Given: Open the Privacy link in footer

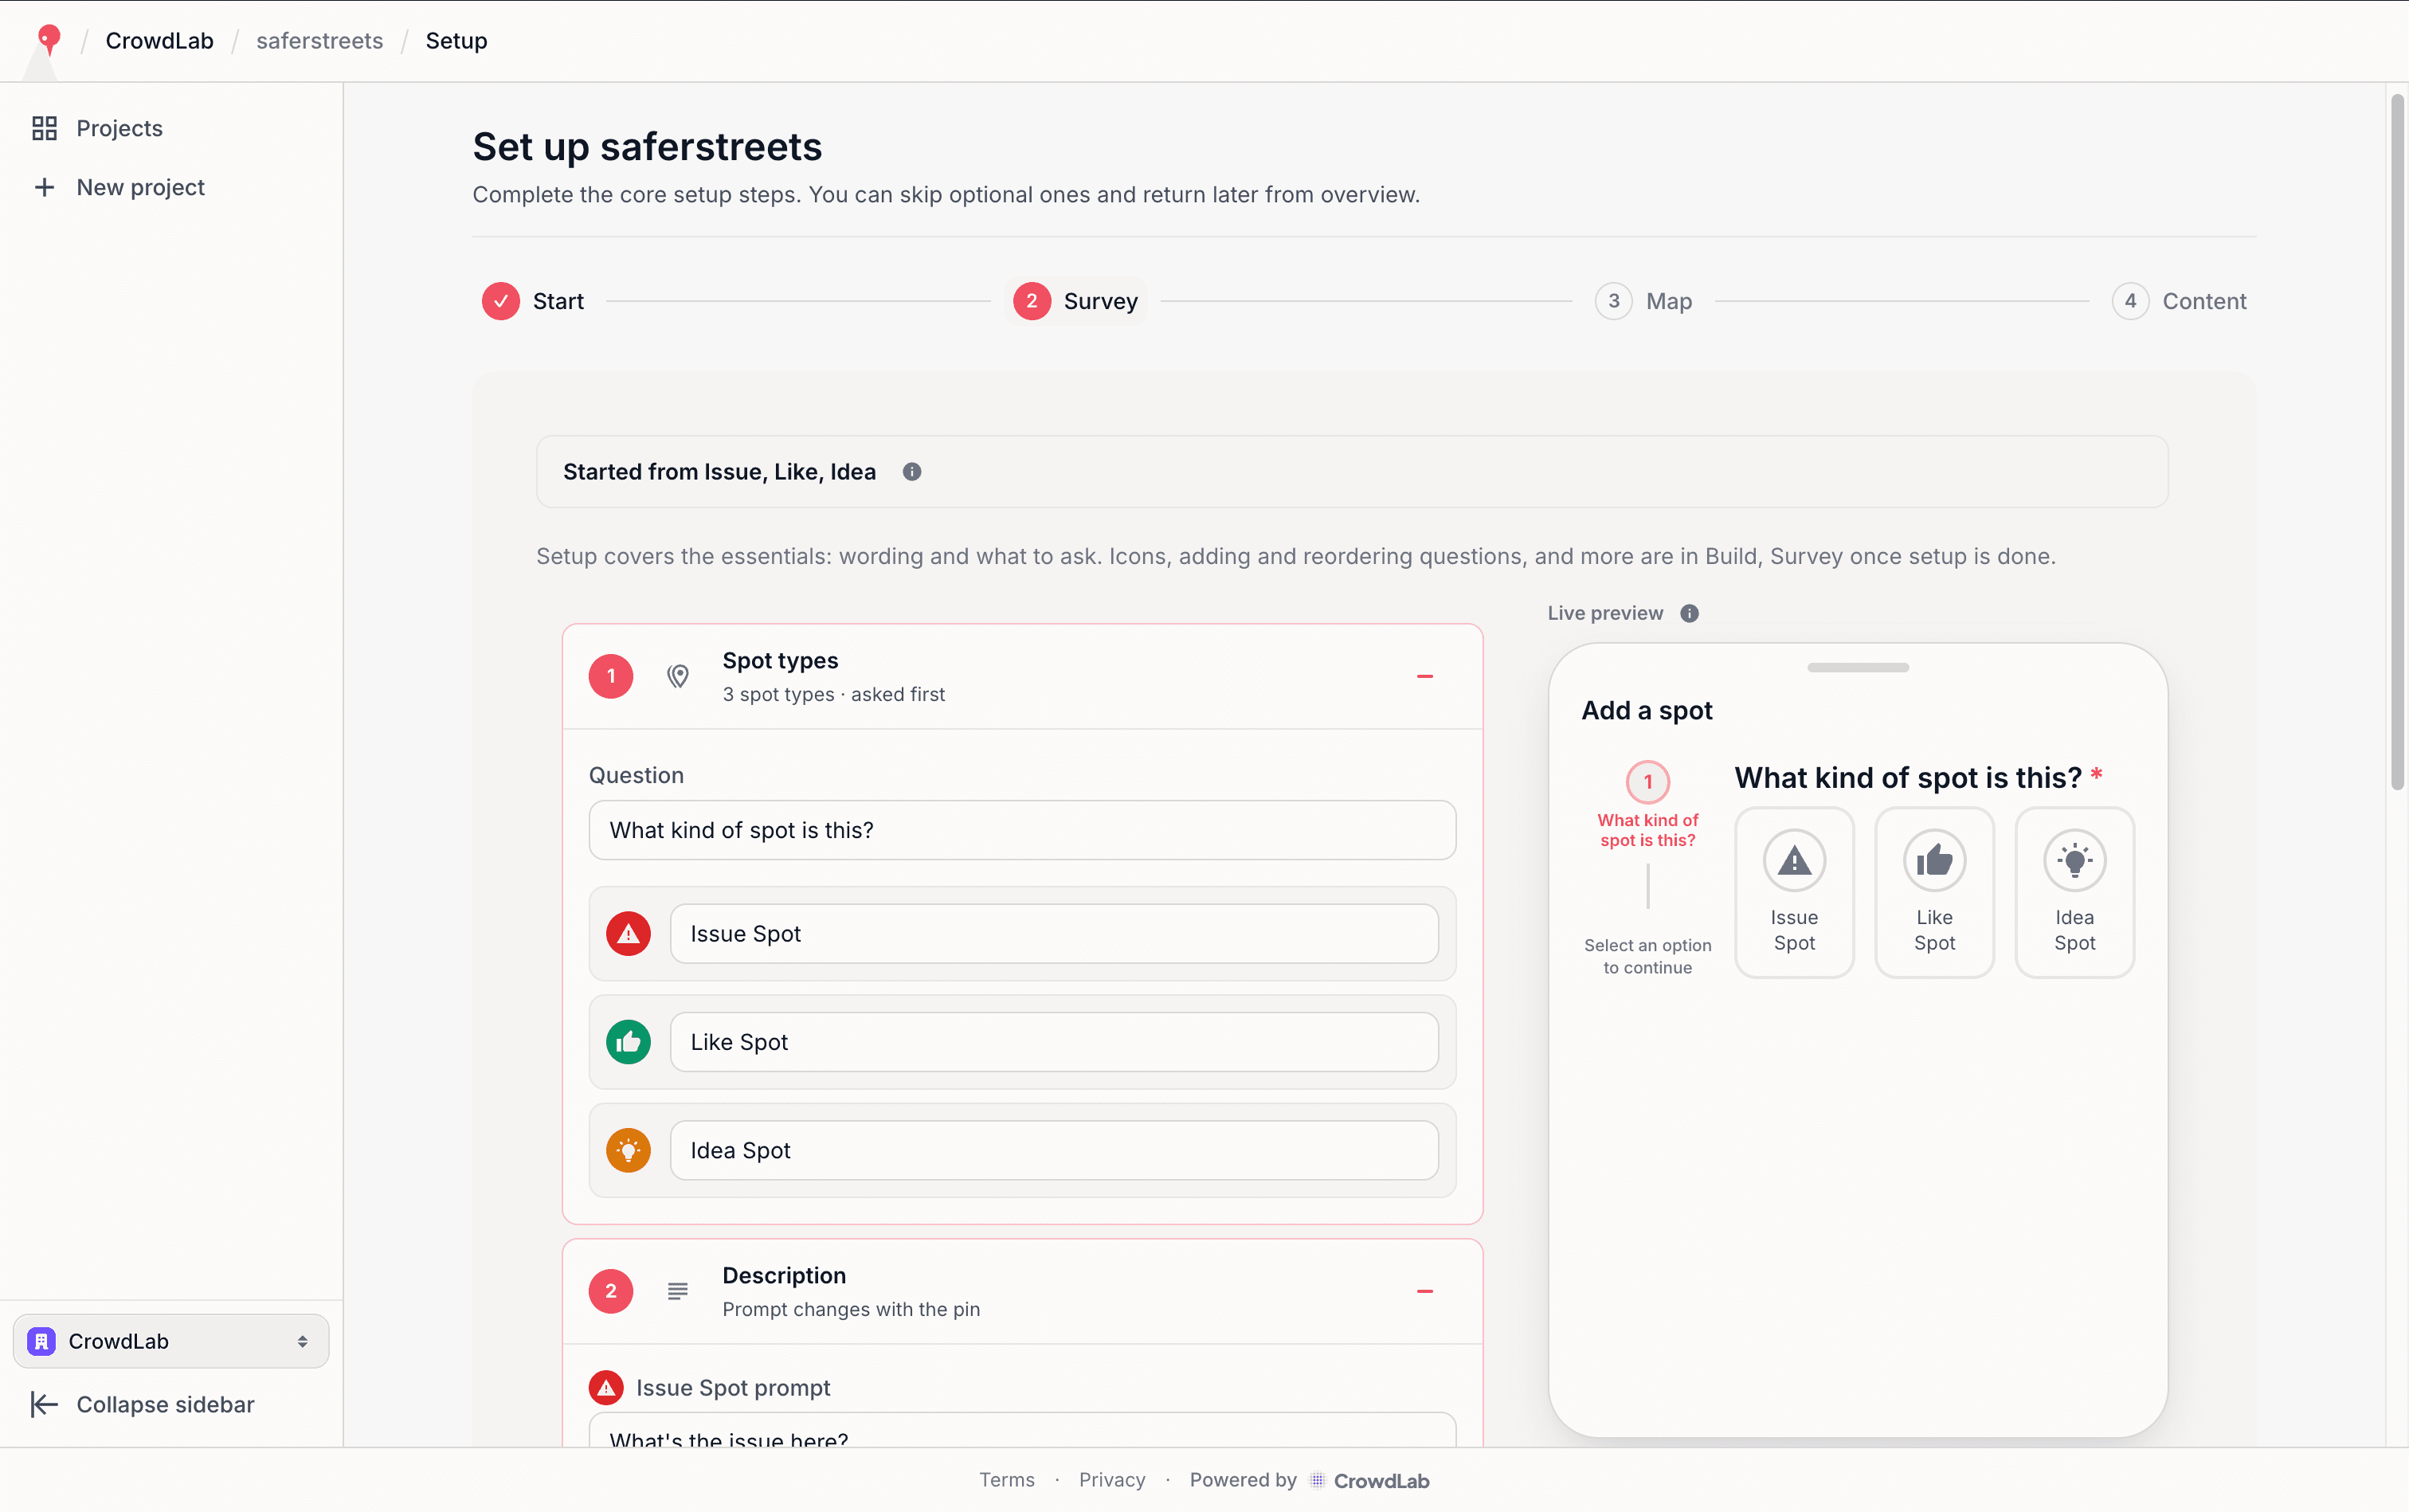Looking at the screenshot, I should 1112,1480.
